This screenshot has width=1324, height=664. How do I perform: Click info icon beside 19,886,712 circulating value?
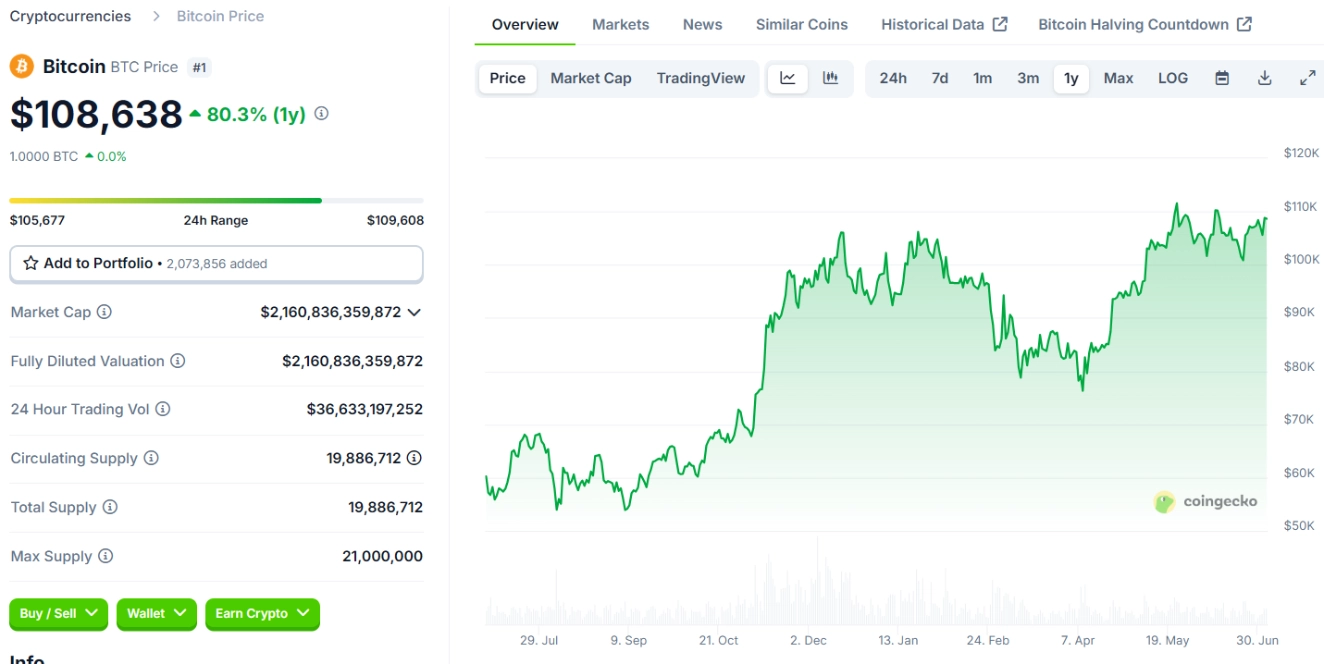pos(414,458)
